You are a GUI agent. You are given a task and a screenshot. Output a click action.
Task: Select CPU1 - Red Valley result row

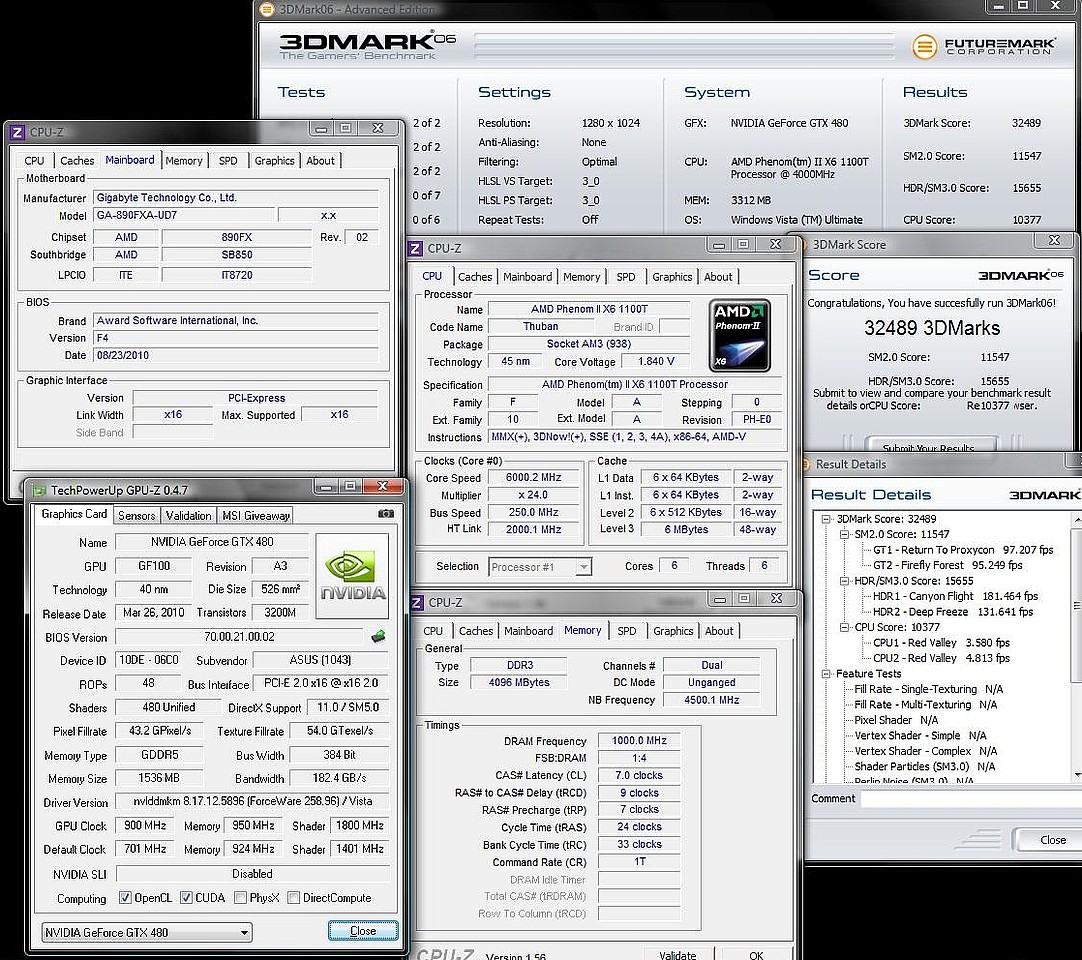pos(941,643)
